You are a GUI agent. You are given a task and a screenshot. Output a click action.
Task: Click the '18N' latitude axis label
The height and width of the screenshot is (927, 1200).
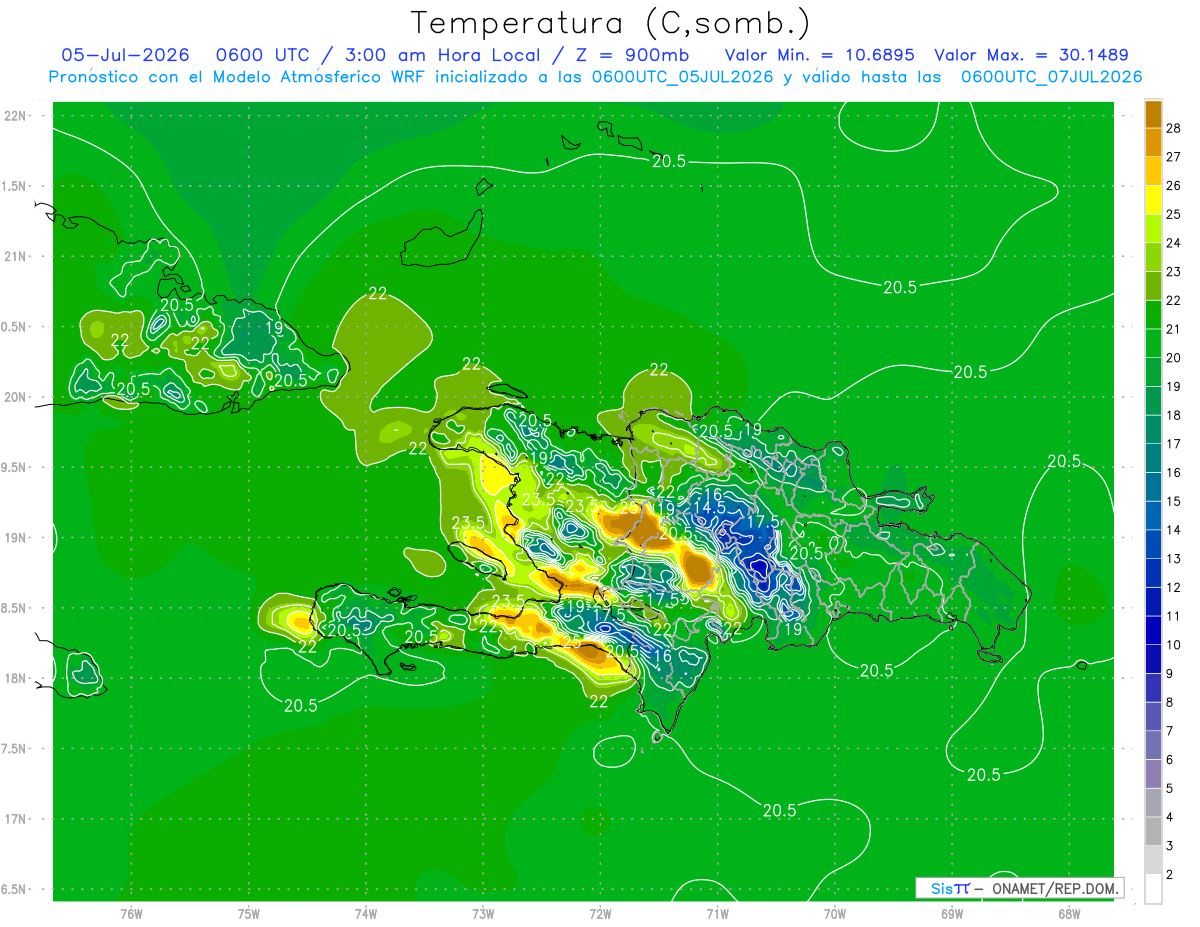coord(16,679)
